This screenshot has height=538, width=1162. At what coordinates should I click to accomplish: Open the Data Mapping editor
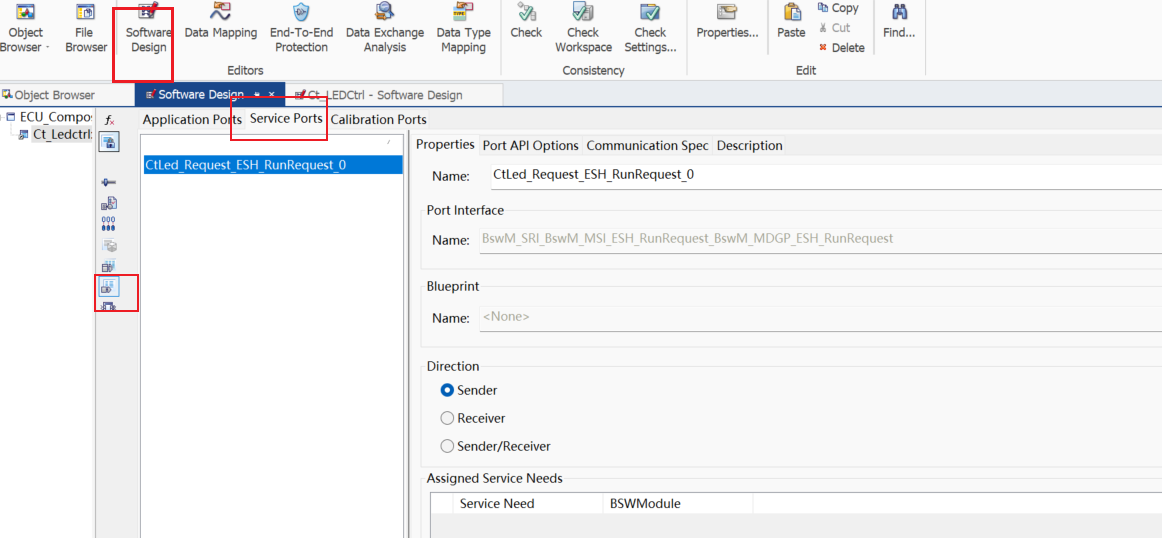pos(221,22)
